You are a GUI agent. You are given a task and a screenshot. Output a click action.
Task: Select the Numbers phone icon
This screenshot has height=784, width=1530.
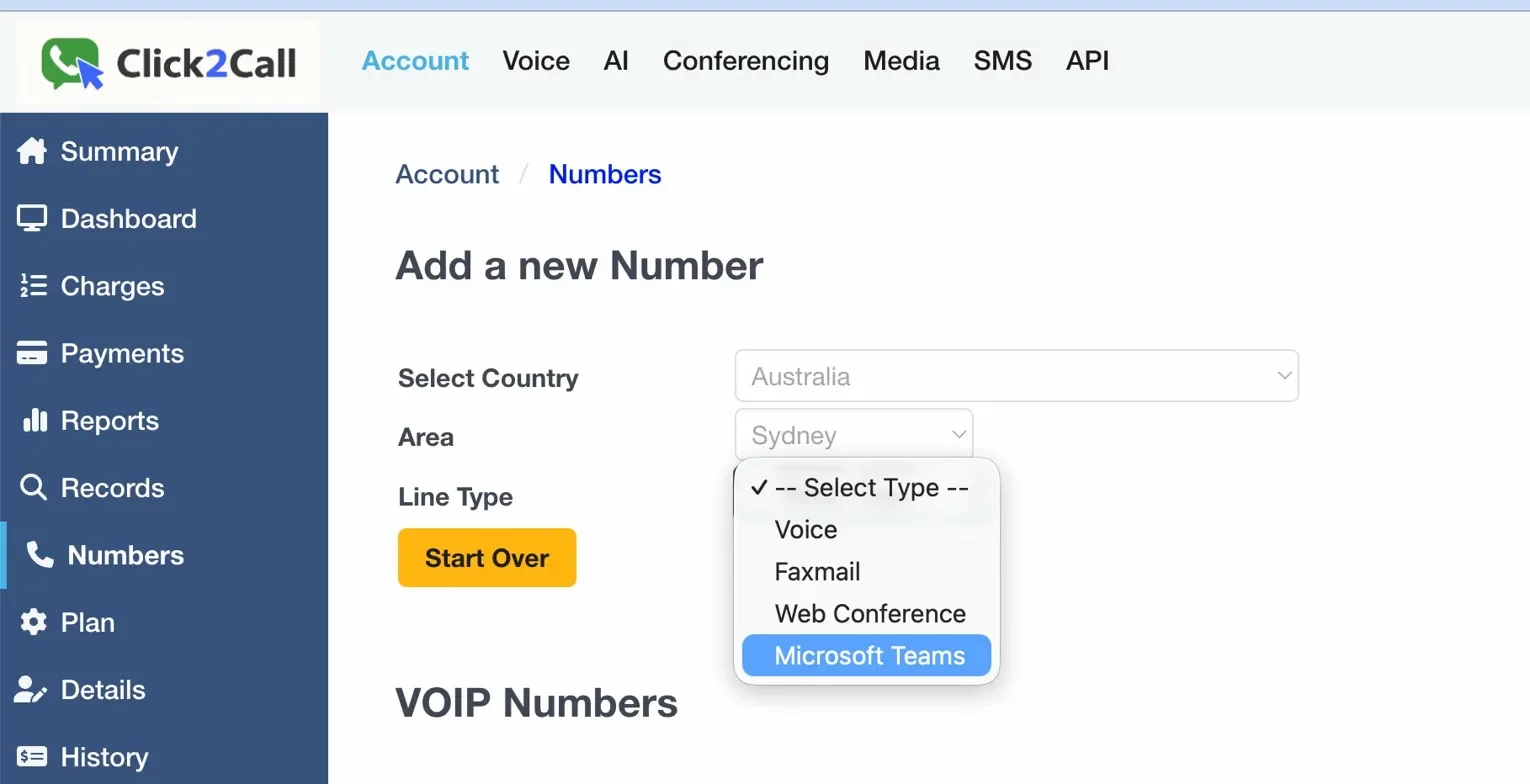[x=38, y=555]
